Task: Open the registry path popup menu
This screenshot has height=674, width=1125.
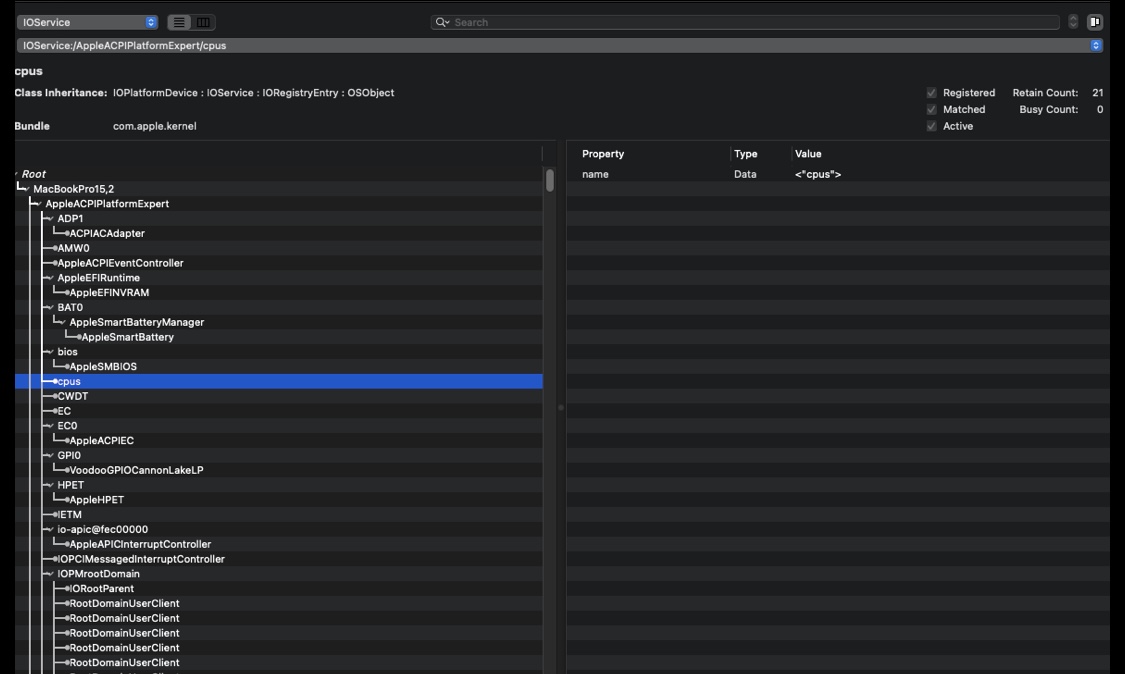Action: click(1096, 45)
